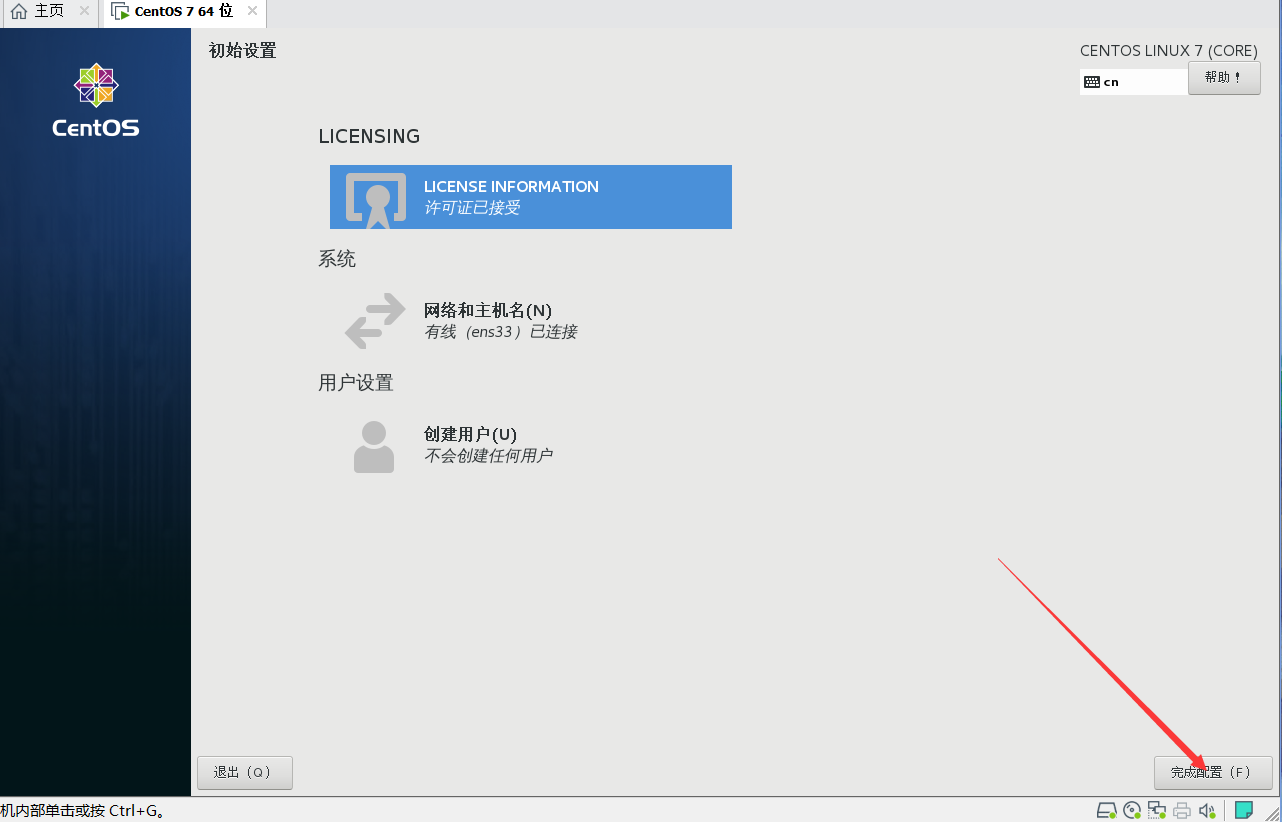
Task: Click the user silhouette icon
Action: tap(374, 447)
